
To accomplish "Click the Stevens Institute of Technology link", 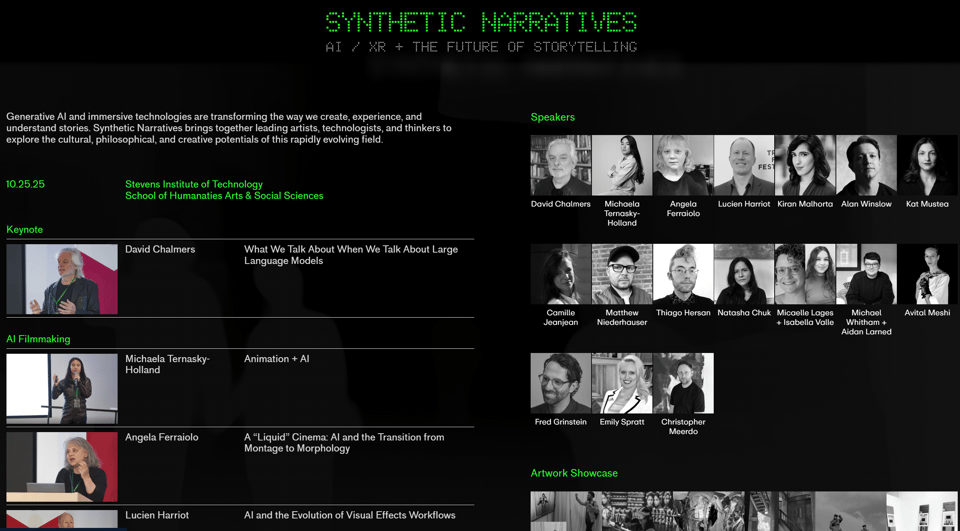I will pos(194,184).
